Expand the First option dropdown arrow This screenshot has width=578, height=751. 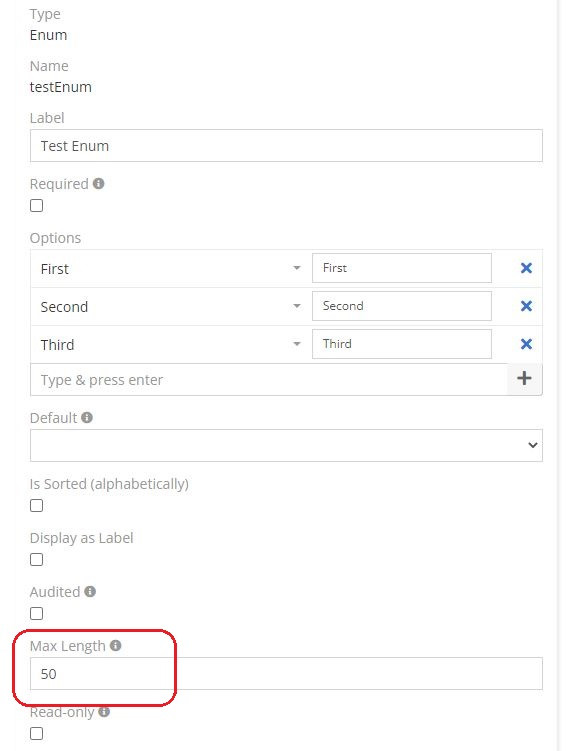pos(297,268)
